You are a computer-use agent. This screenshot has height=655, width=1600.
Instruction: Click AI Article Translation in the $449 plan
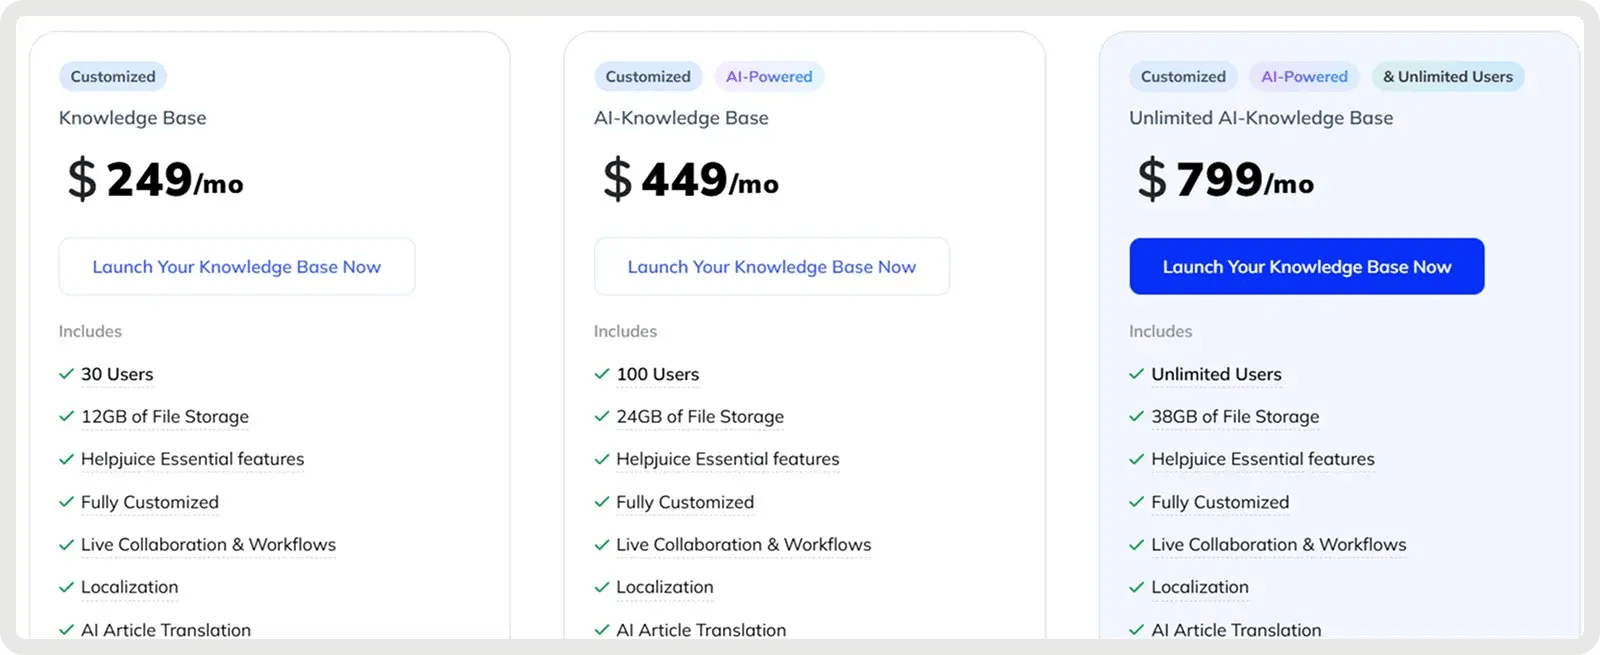[x=701, y=629]
